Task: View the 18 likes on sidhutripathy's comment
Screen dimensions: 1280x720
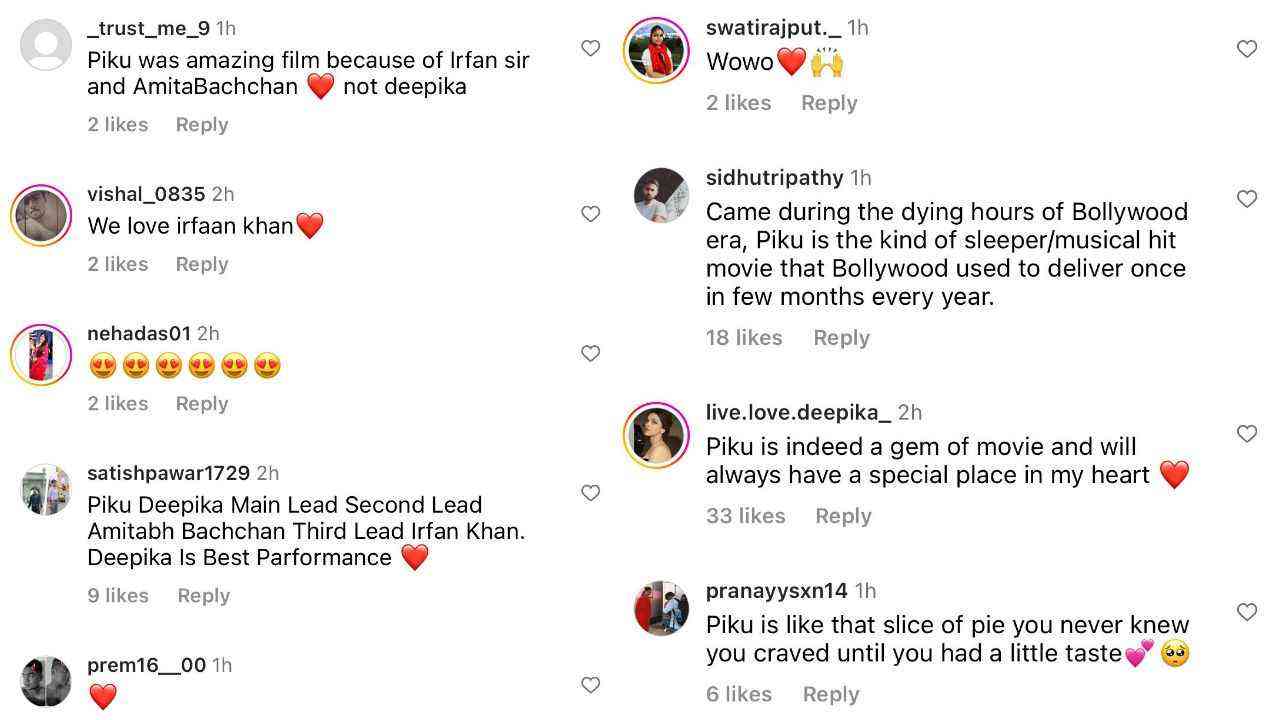Action: click(x=744, y=338)
